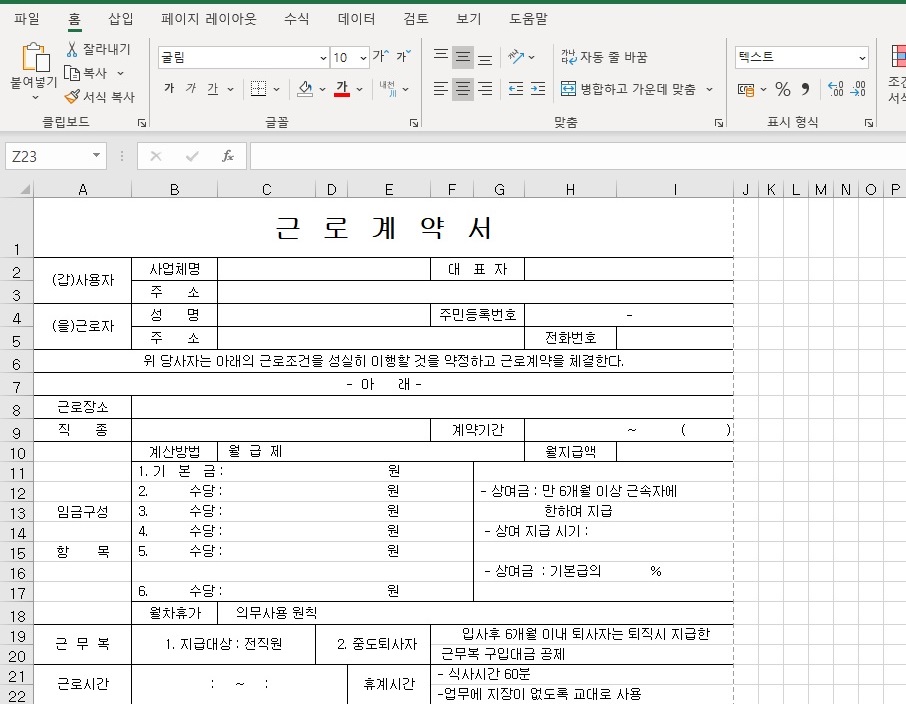Click Insert Function fx icon
The height and width of the screenshot is (704, 906).
pyautogui.click(x=228, y=156)
